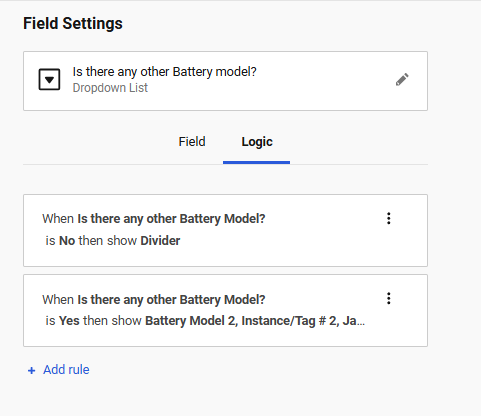Screen dimensions: 481x416
Task: Click the bold 'Yes' value in second rule
Action: [x=69, y=321]
